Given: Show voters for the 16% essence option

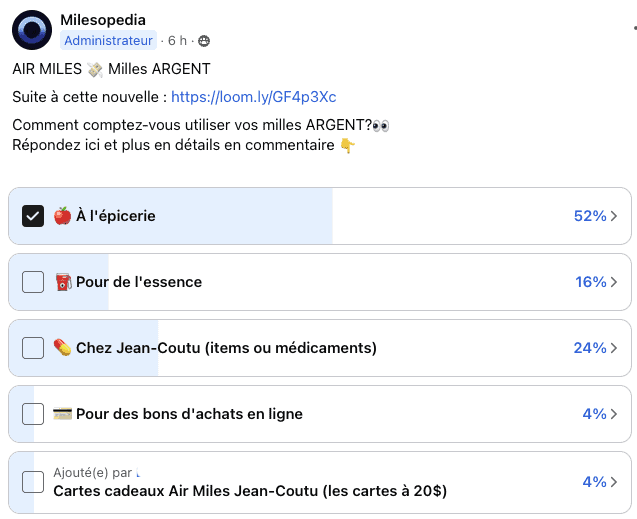Looking at the screenshot, I should [x=595, y=282].
